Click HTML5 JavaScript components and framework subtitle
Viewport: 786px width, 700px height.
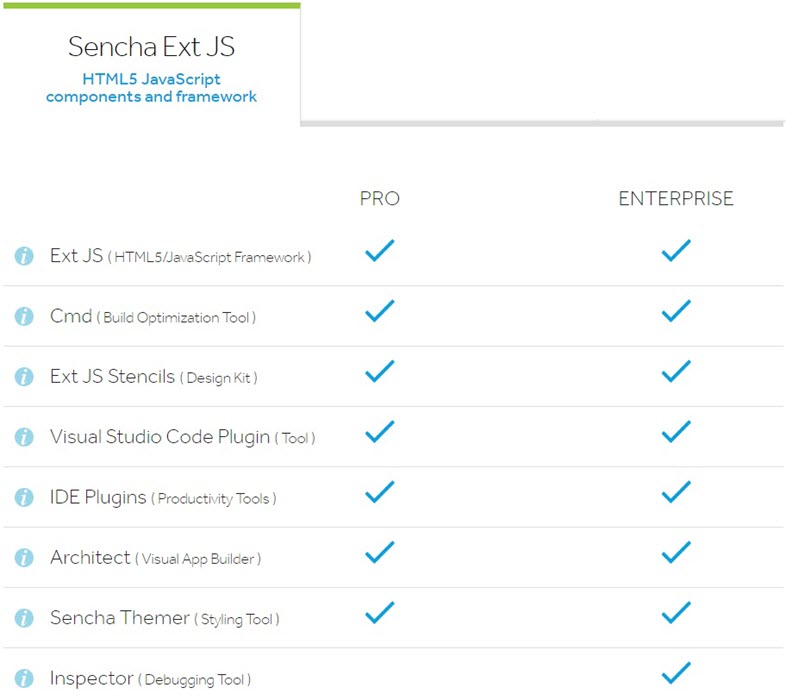click(151, 88)
